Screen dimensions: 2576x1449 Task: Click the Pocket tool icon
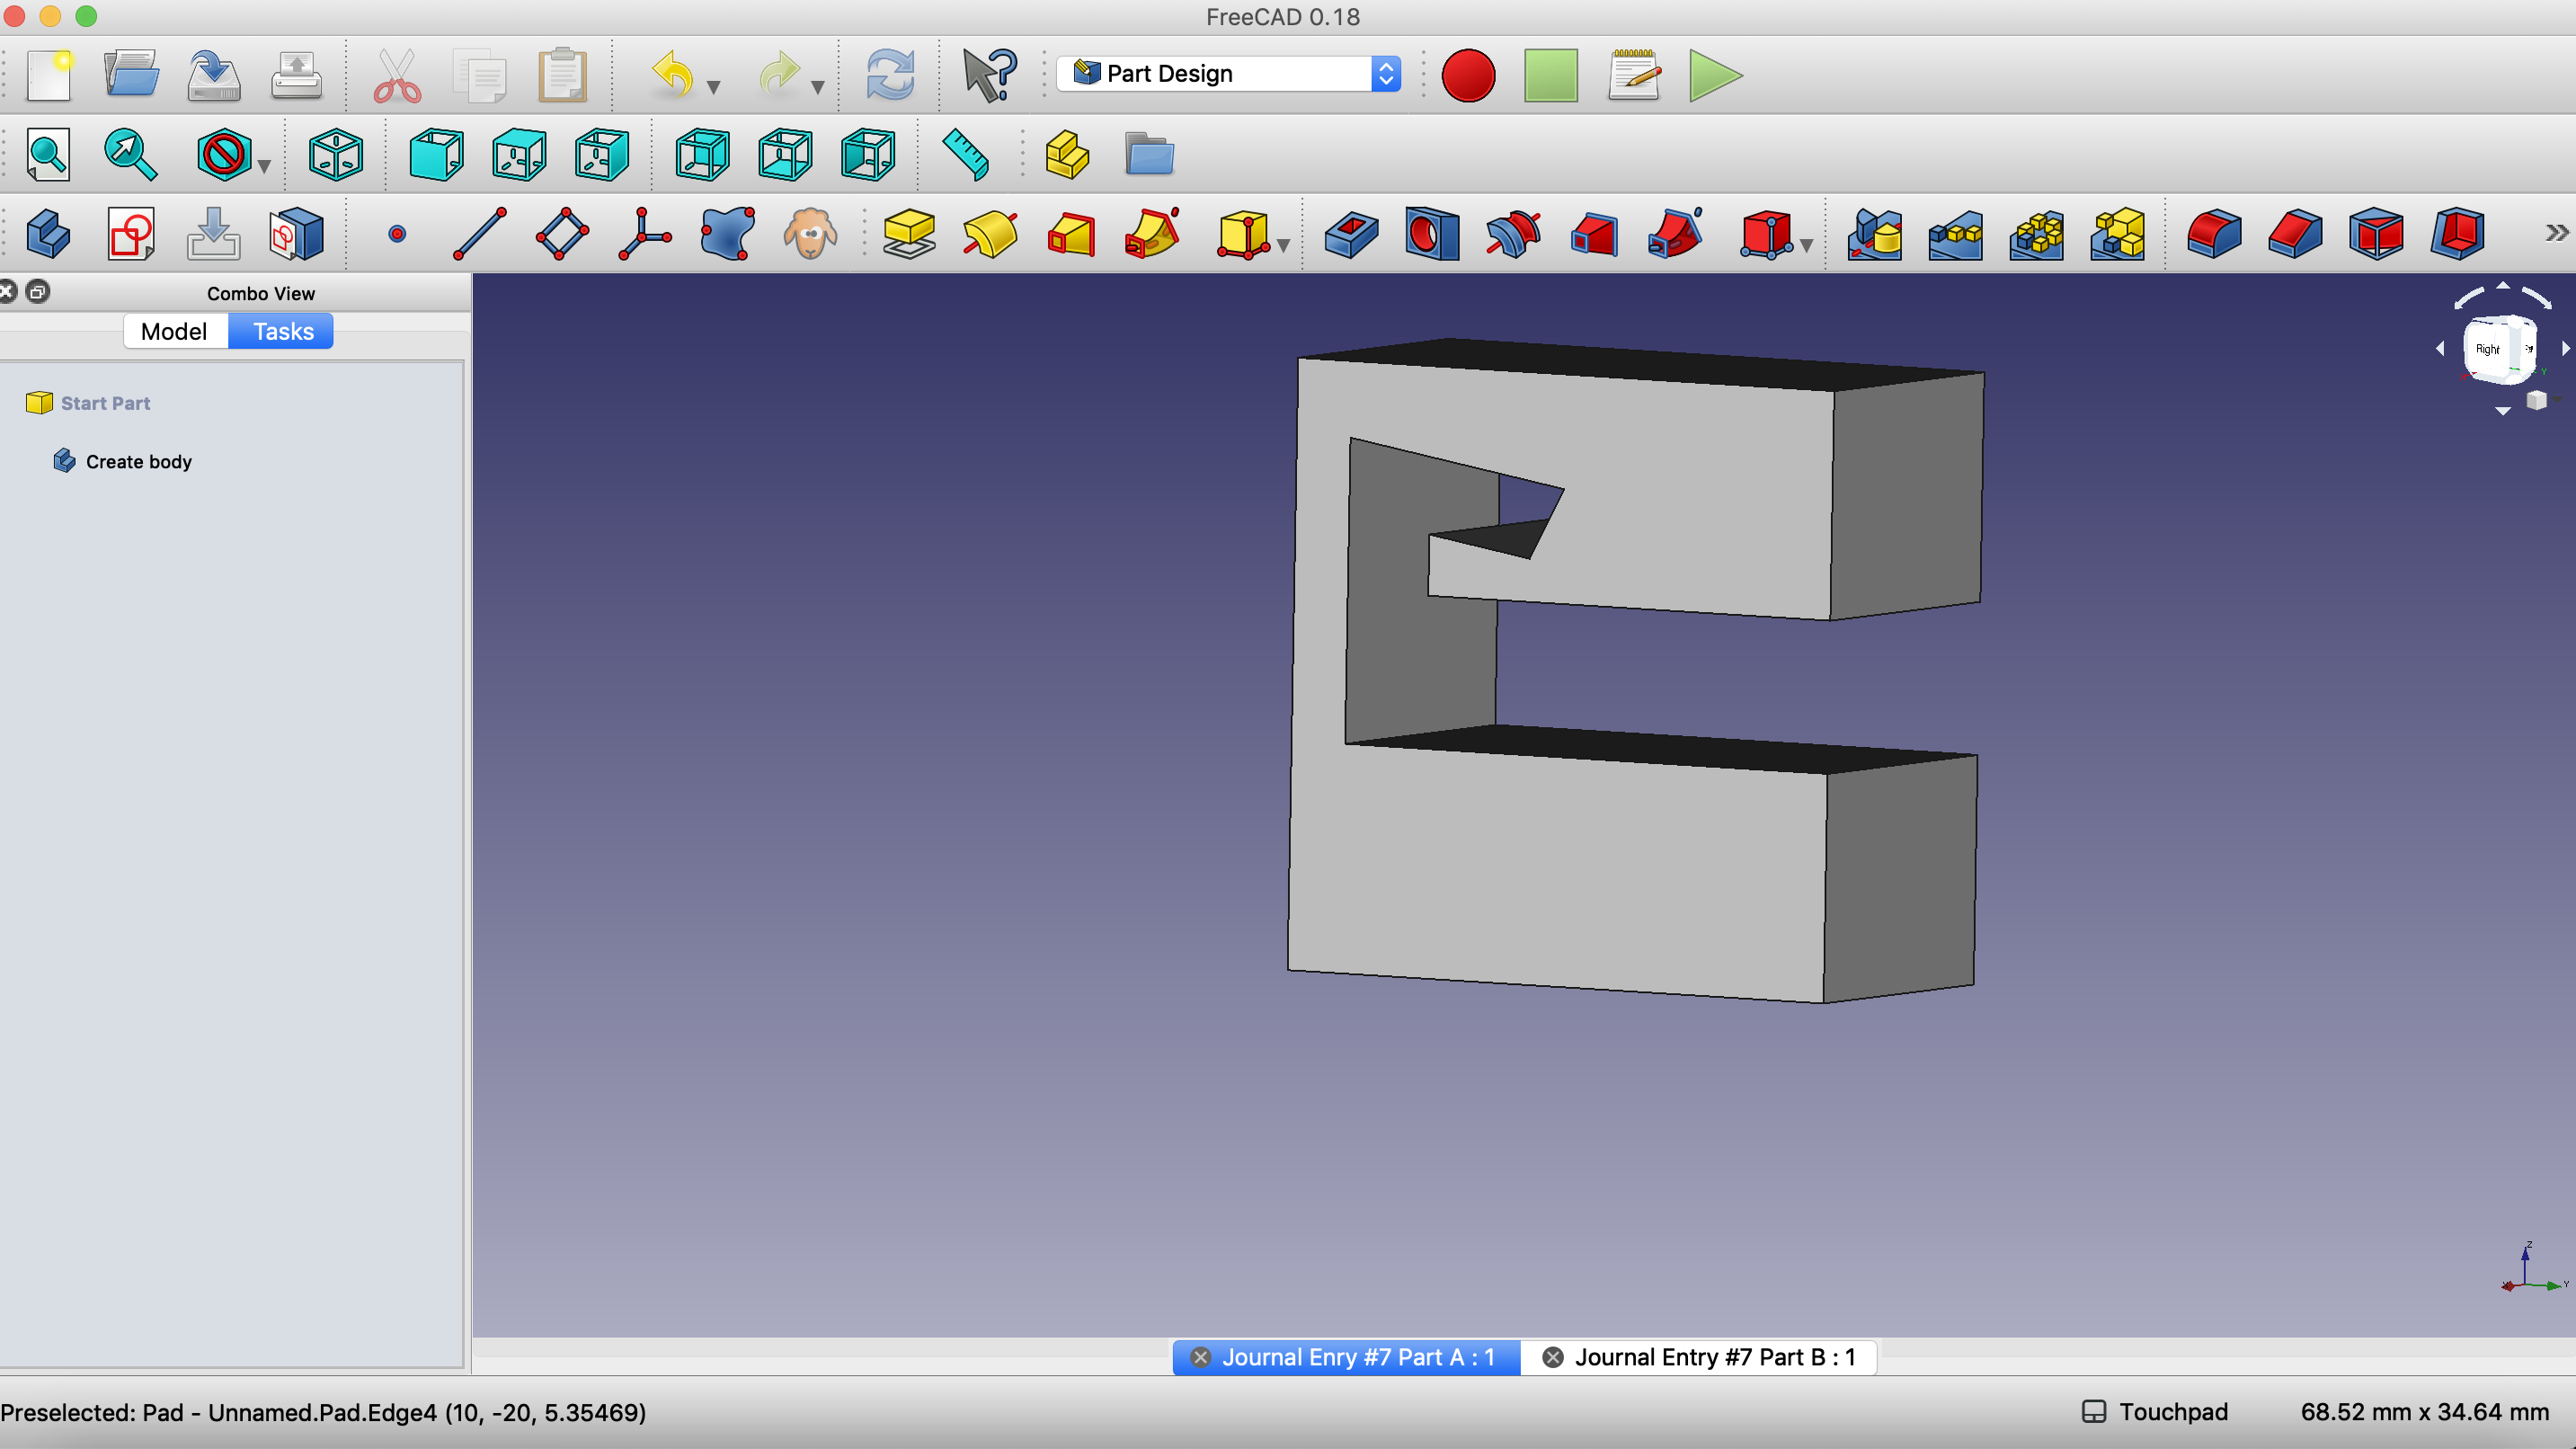point(1350,234)
